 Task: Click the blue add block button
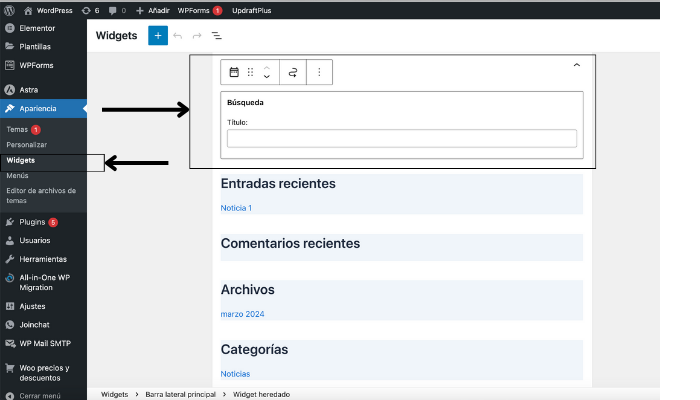pyautogui.click(x=157, y=36)
